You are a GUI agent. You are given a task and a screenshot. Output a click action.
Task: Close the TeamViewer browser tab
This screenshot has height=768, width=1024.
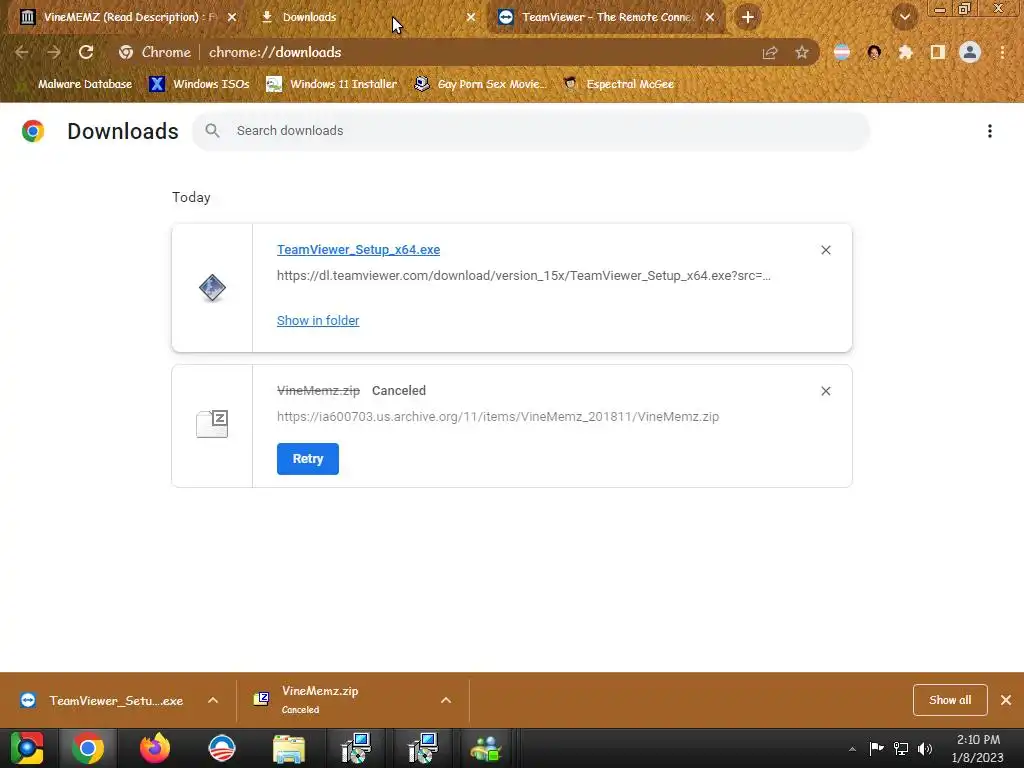[710, 17]
